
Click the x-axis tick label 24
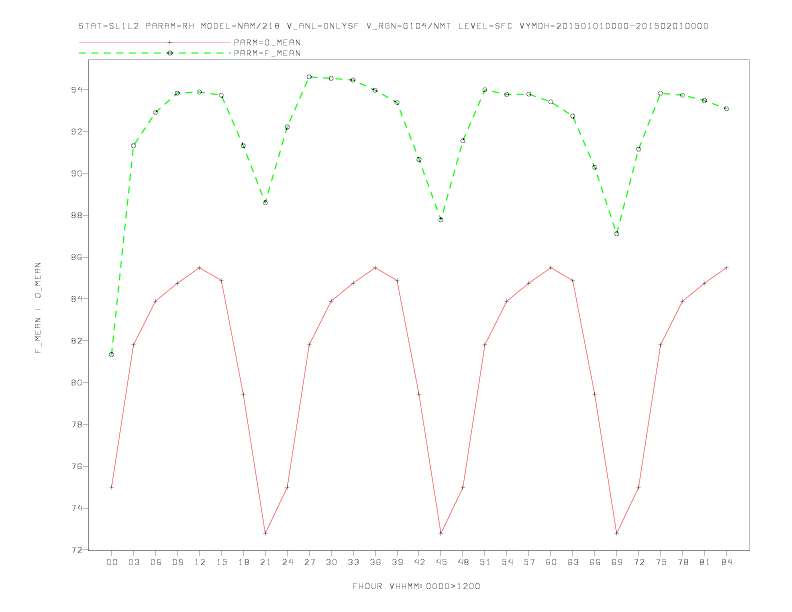click(x=287, y=562)
